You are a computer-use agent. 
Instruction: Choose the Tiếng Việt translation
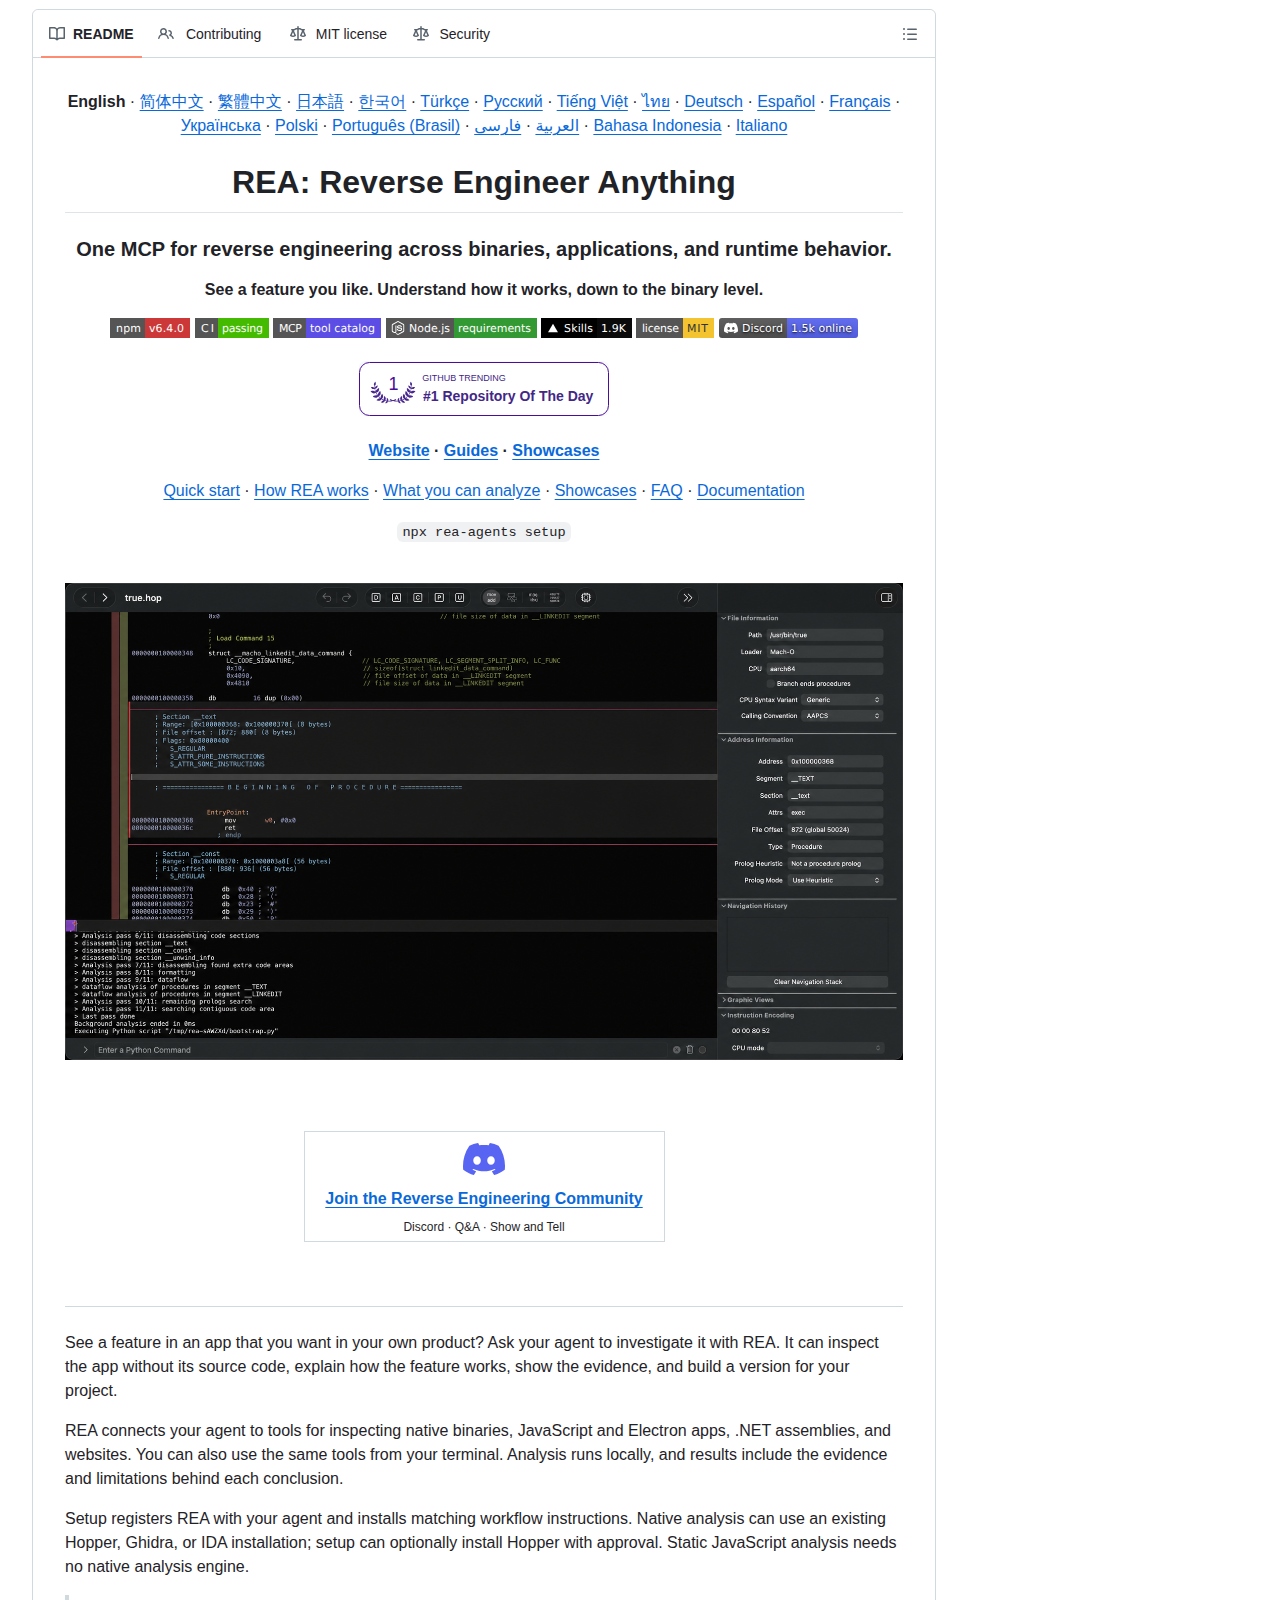593,102
